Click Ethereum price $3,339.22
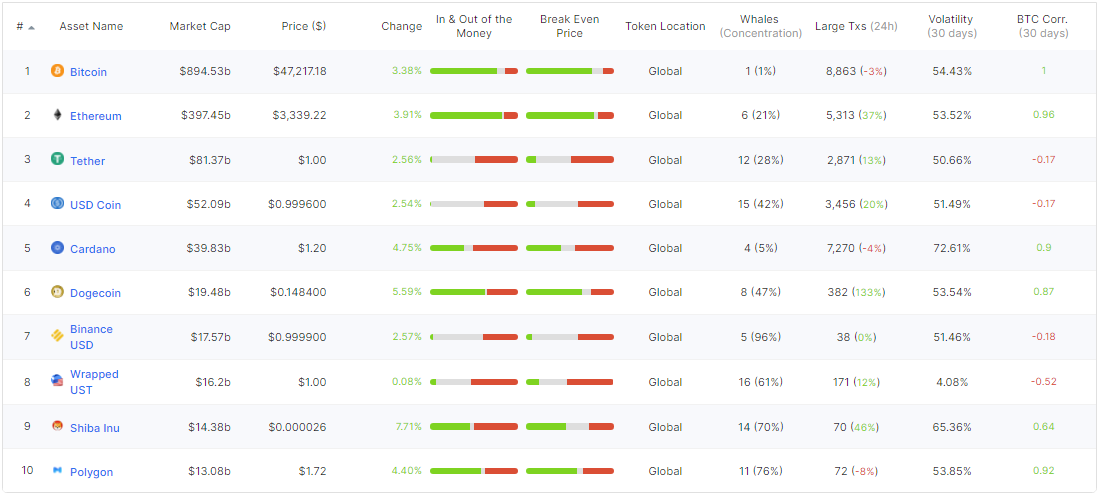The height and width of the screenshot is (496, 1099). point(299,115)
